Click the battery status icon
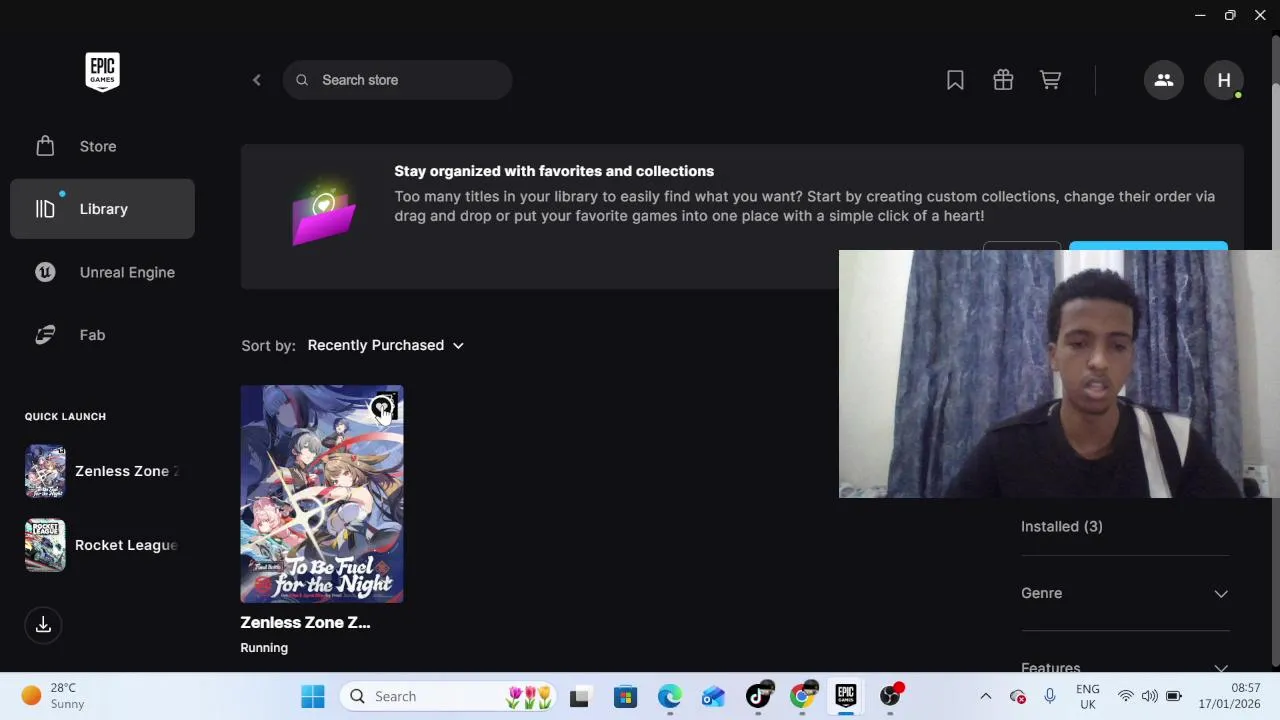The width and height of the screenshot is (1280, 720). click(1173, 696)
